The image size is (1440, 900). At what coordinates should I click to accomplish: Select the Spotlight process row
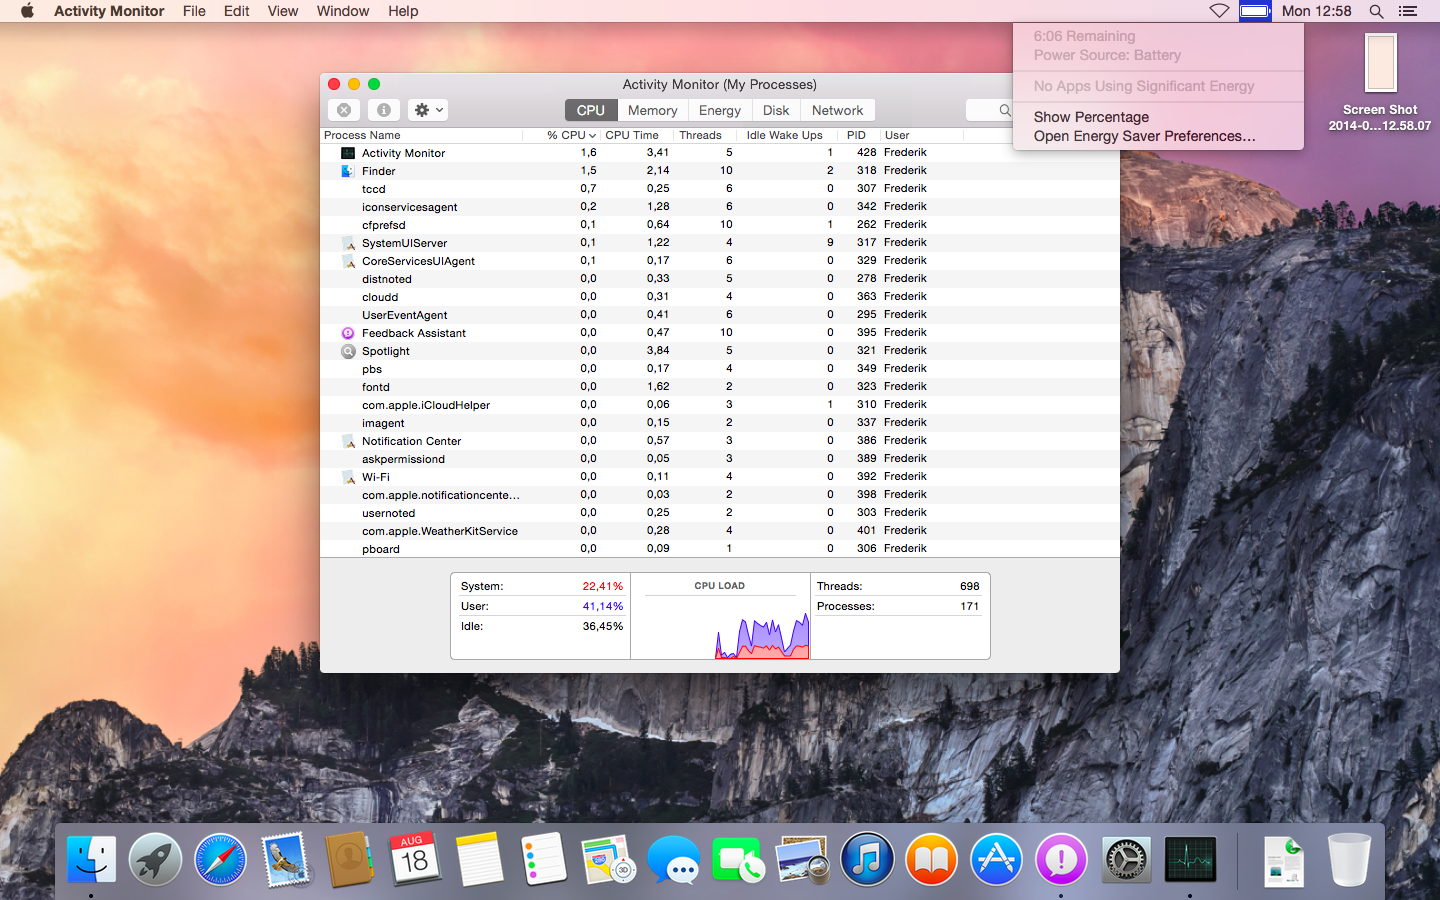[720, 351]
